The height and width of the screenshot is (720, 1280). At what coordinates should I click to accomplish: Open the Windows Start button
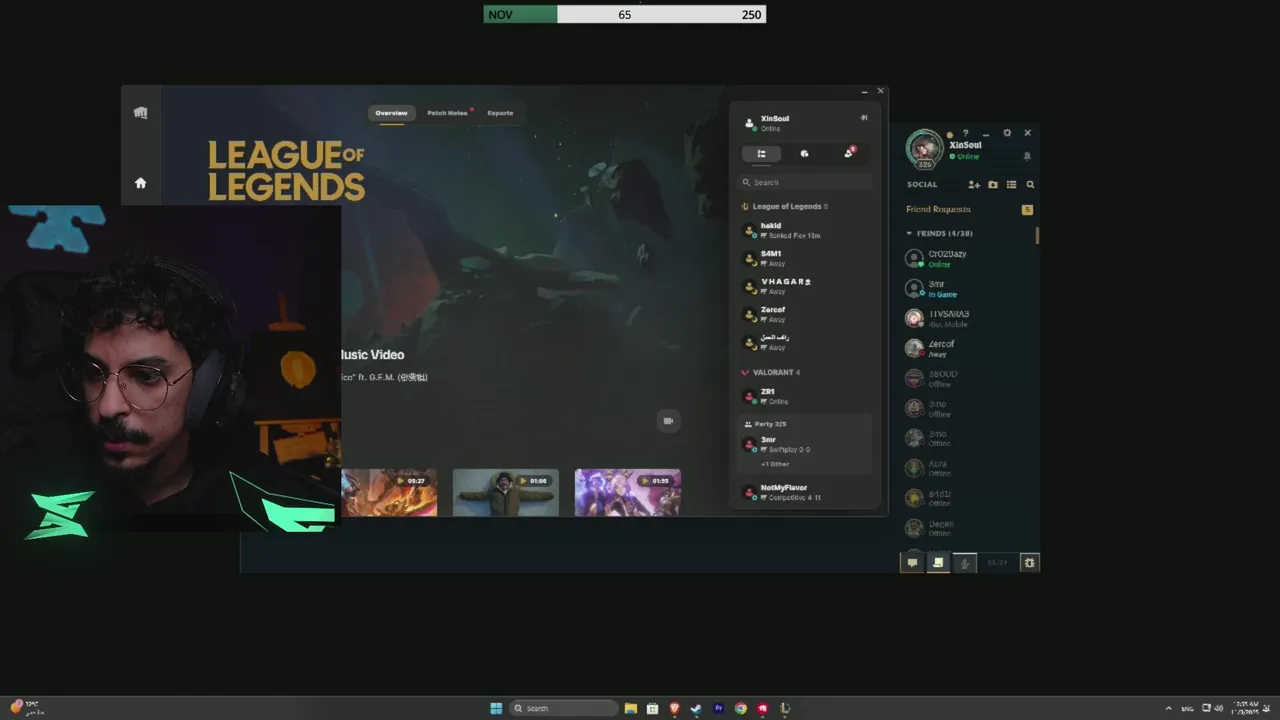pos(496,708)
